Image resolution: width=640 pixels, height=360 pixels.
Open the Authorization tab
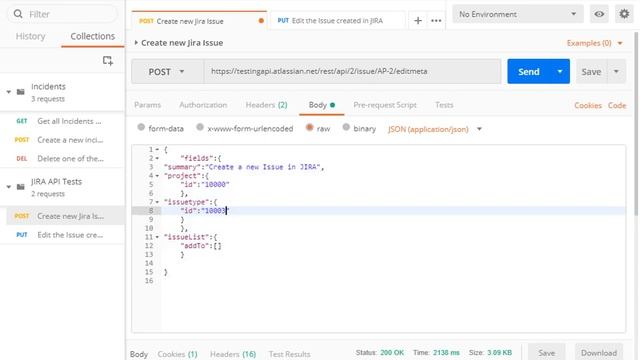[x=203, y=105]
